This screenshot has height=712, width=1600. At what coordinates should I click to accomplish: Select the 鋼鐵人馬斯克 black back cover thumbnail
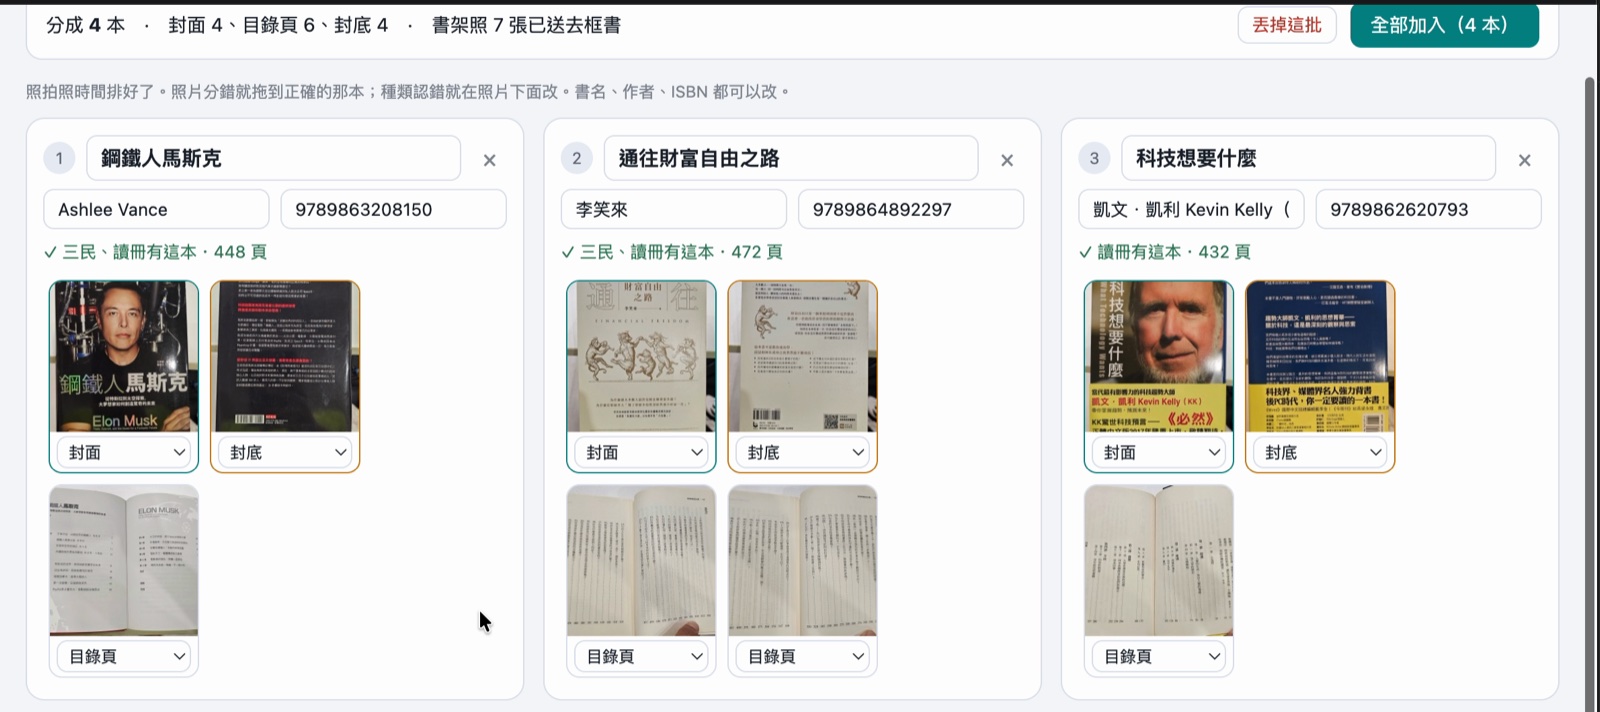(x=285, y=357)
